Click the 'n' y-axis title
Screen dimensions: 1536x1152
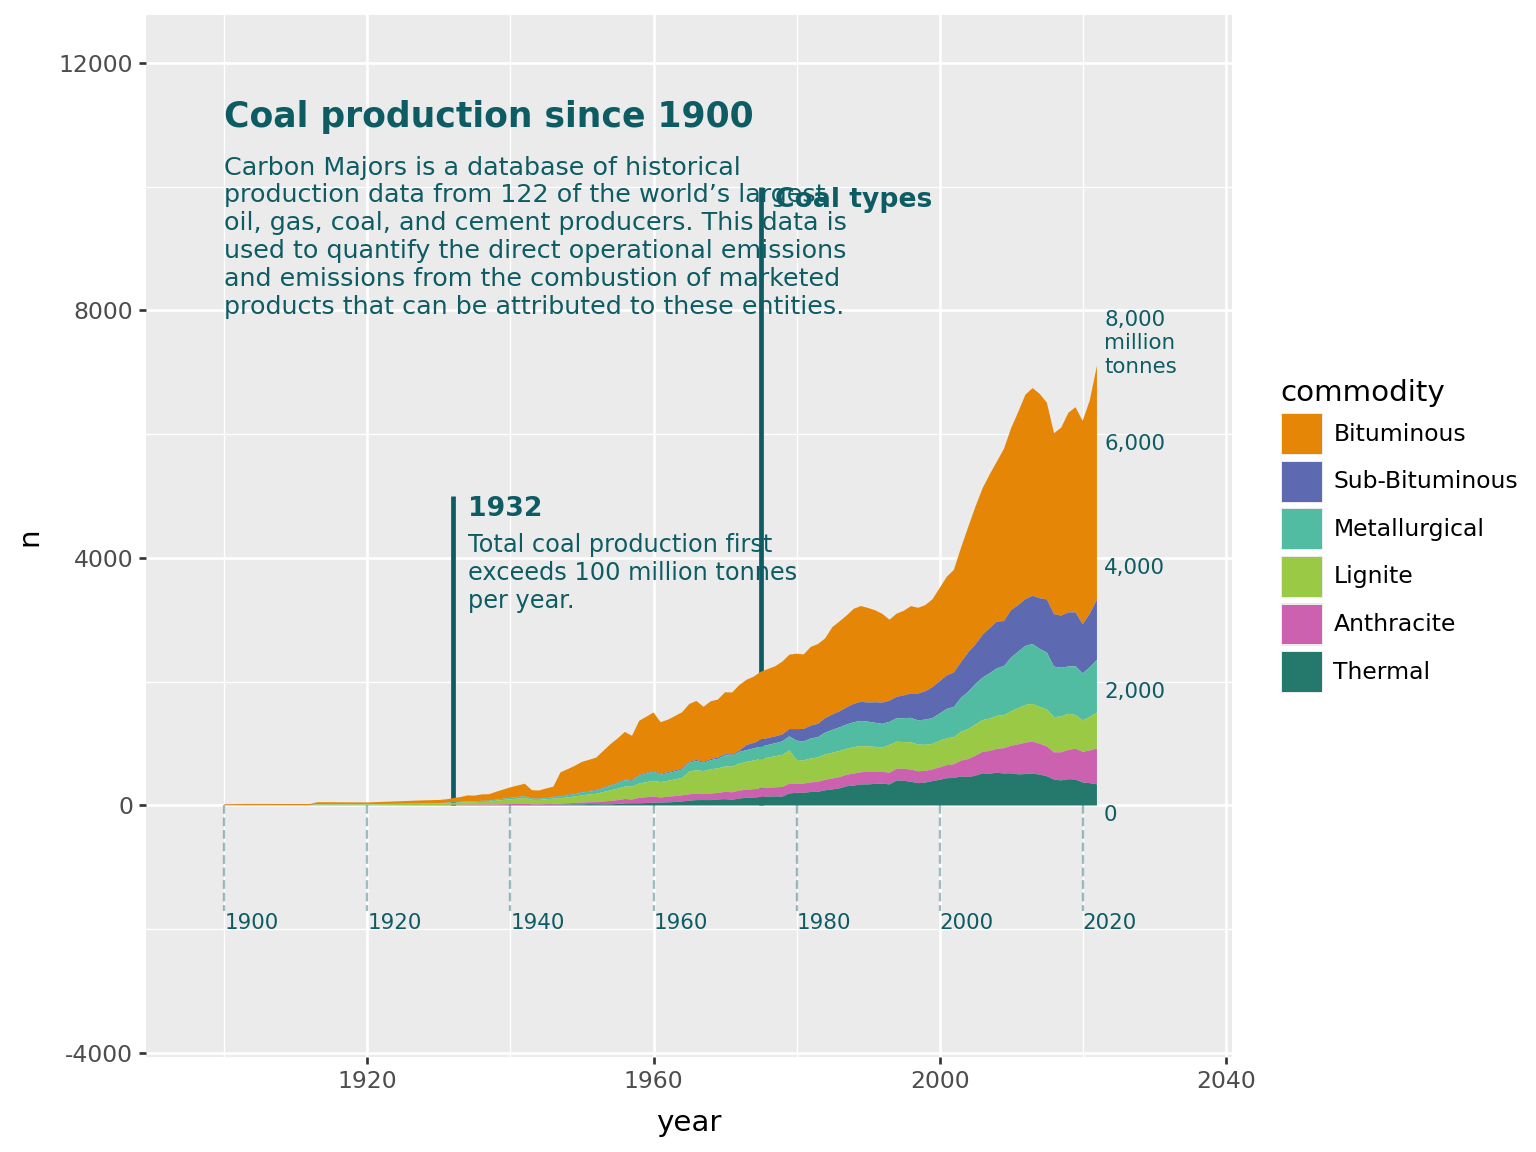click(x=30, y=538)
